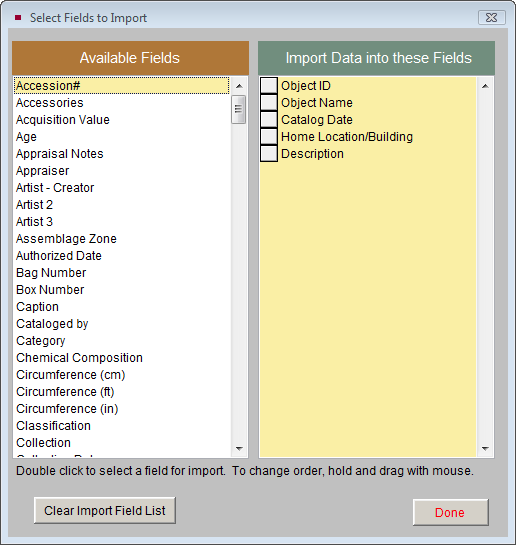Screen dimensions: 516x545
Task: Tick the checkbox beside Object ID
Action: pyautogui.click(x=269, y=86)
